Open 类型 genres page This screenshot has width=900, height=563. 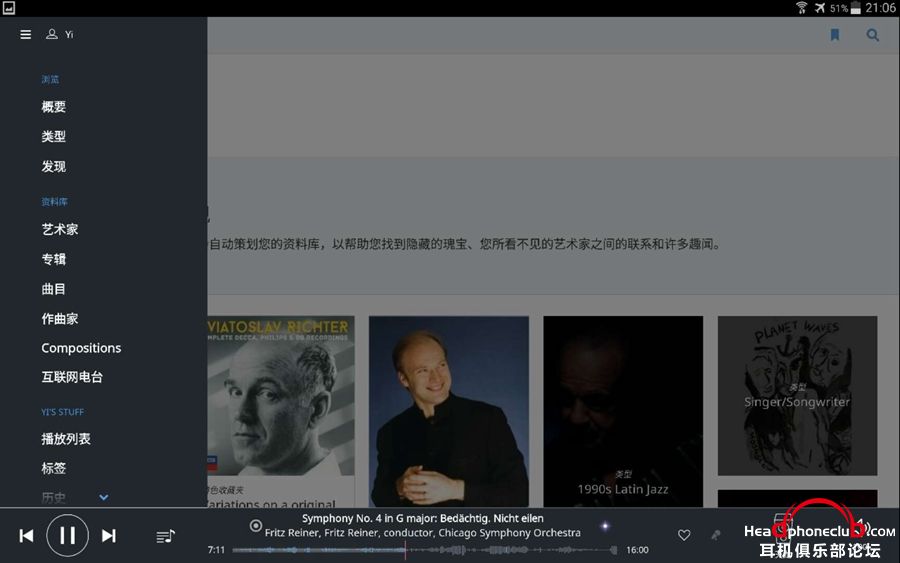point(53,137)
